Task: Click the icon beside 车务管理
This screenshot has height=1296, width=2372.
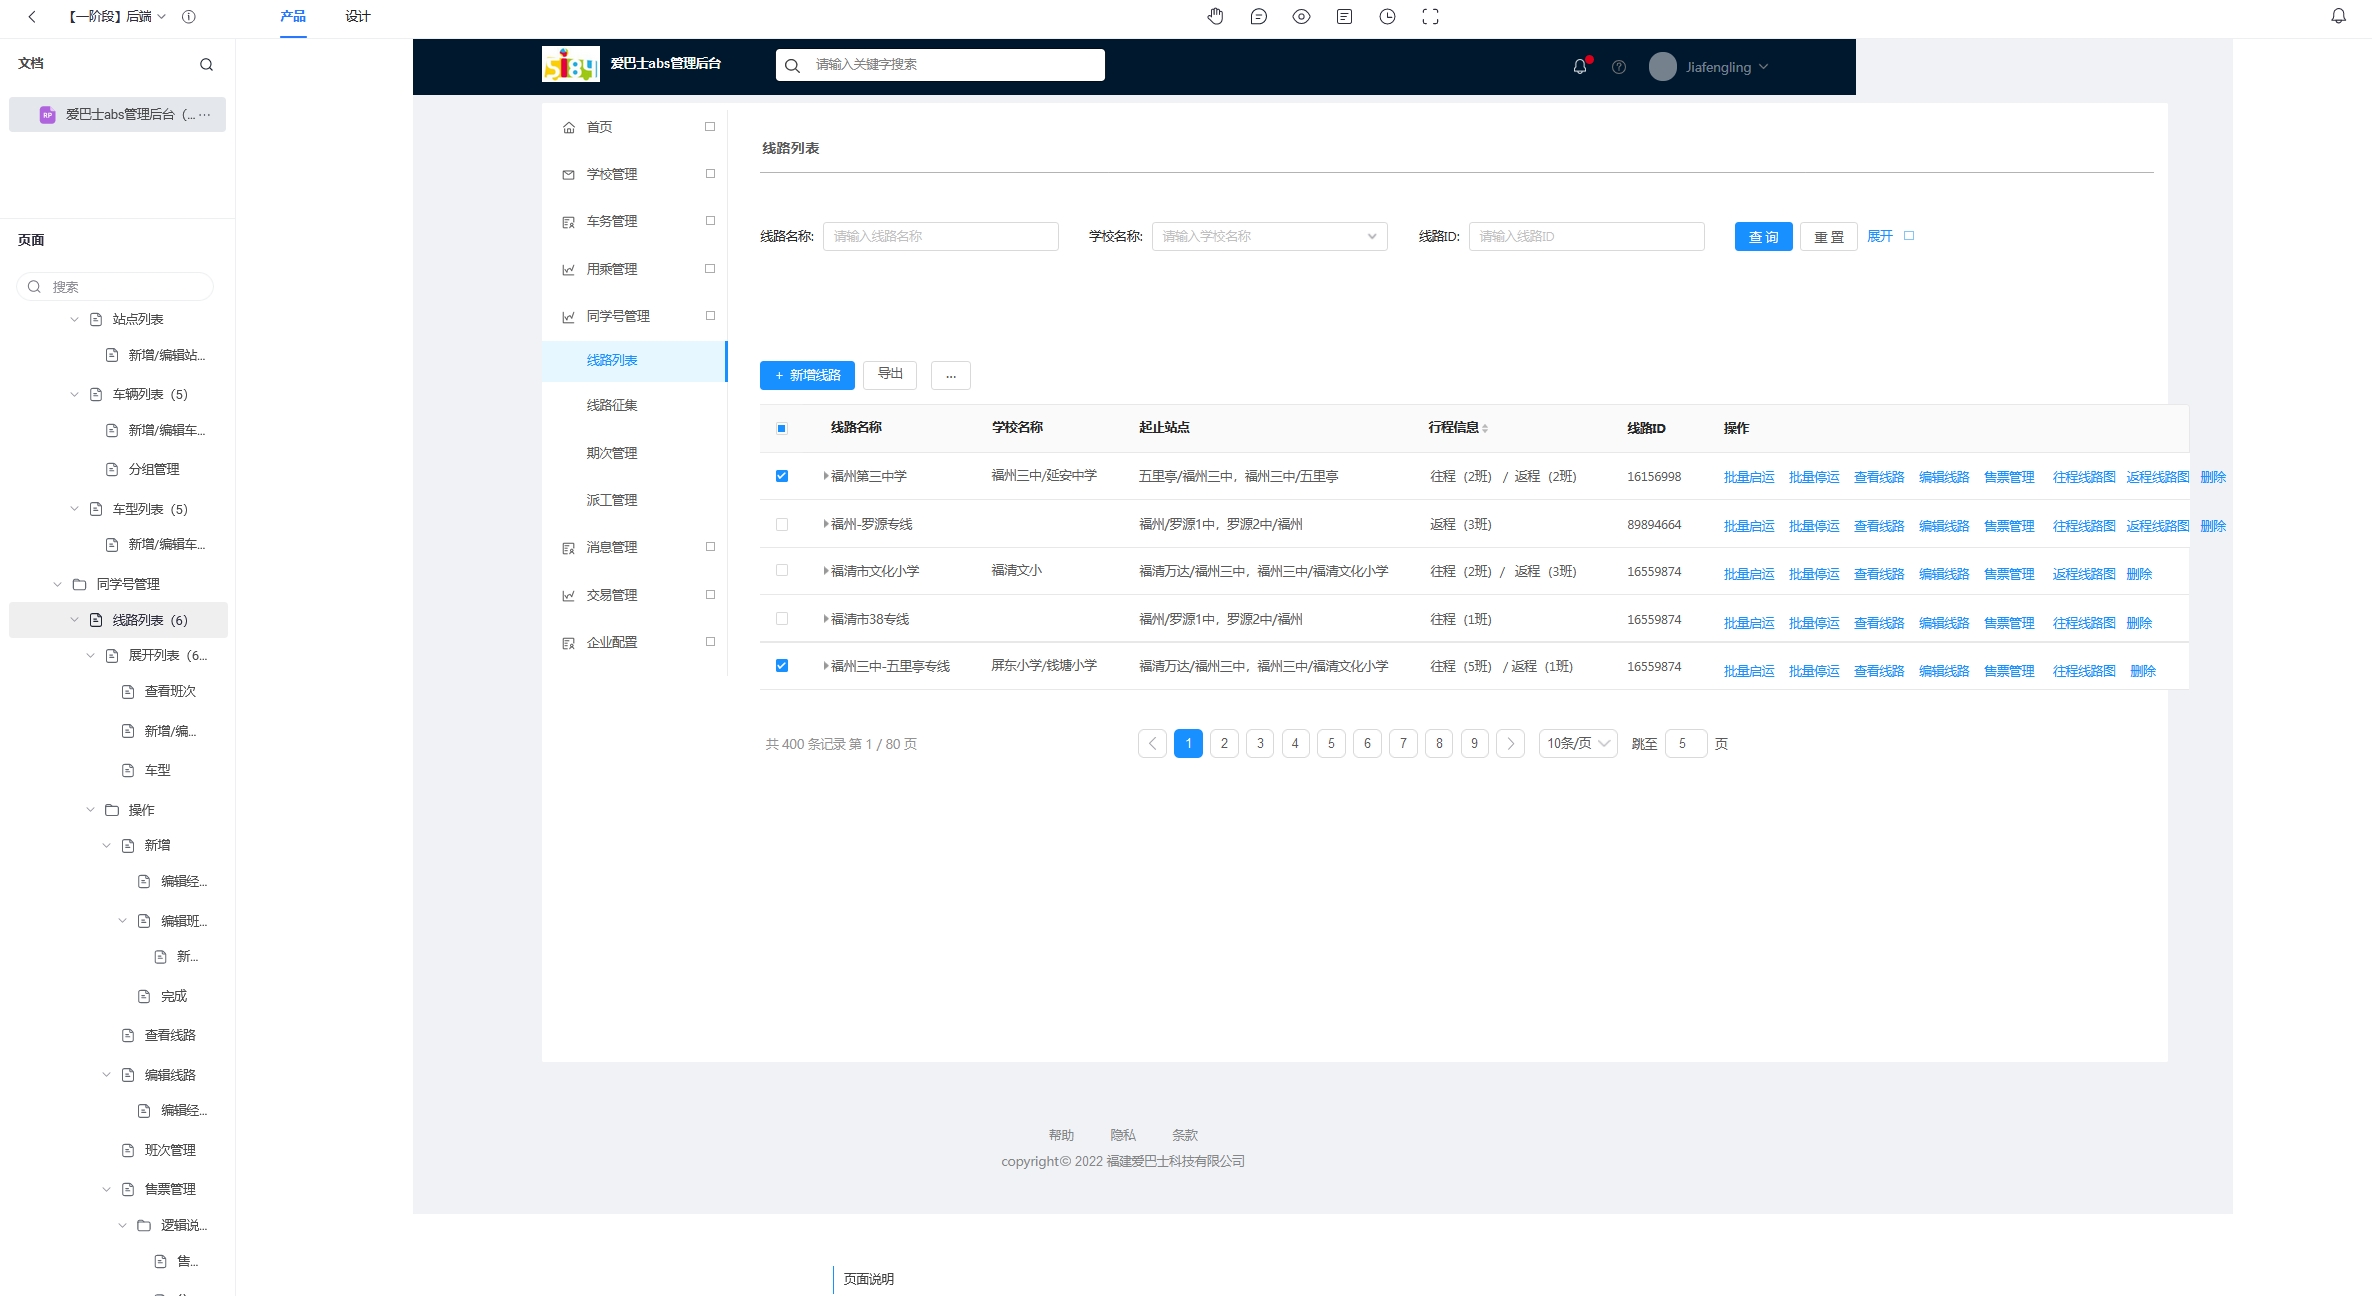Action: [569, 222]
